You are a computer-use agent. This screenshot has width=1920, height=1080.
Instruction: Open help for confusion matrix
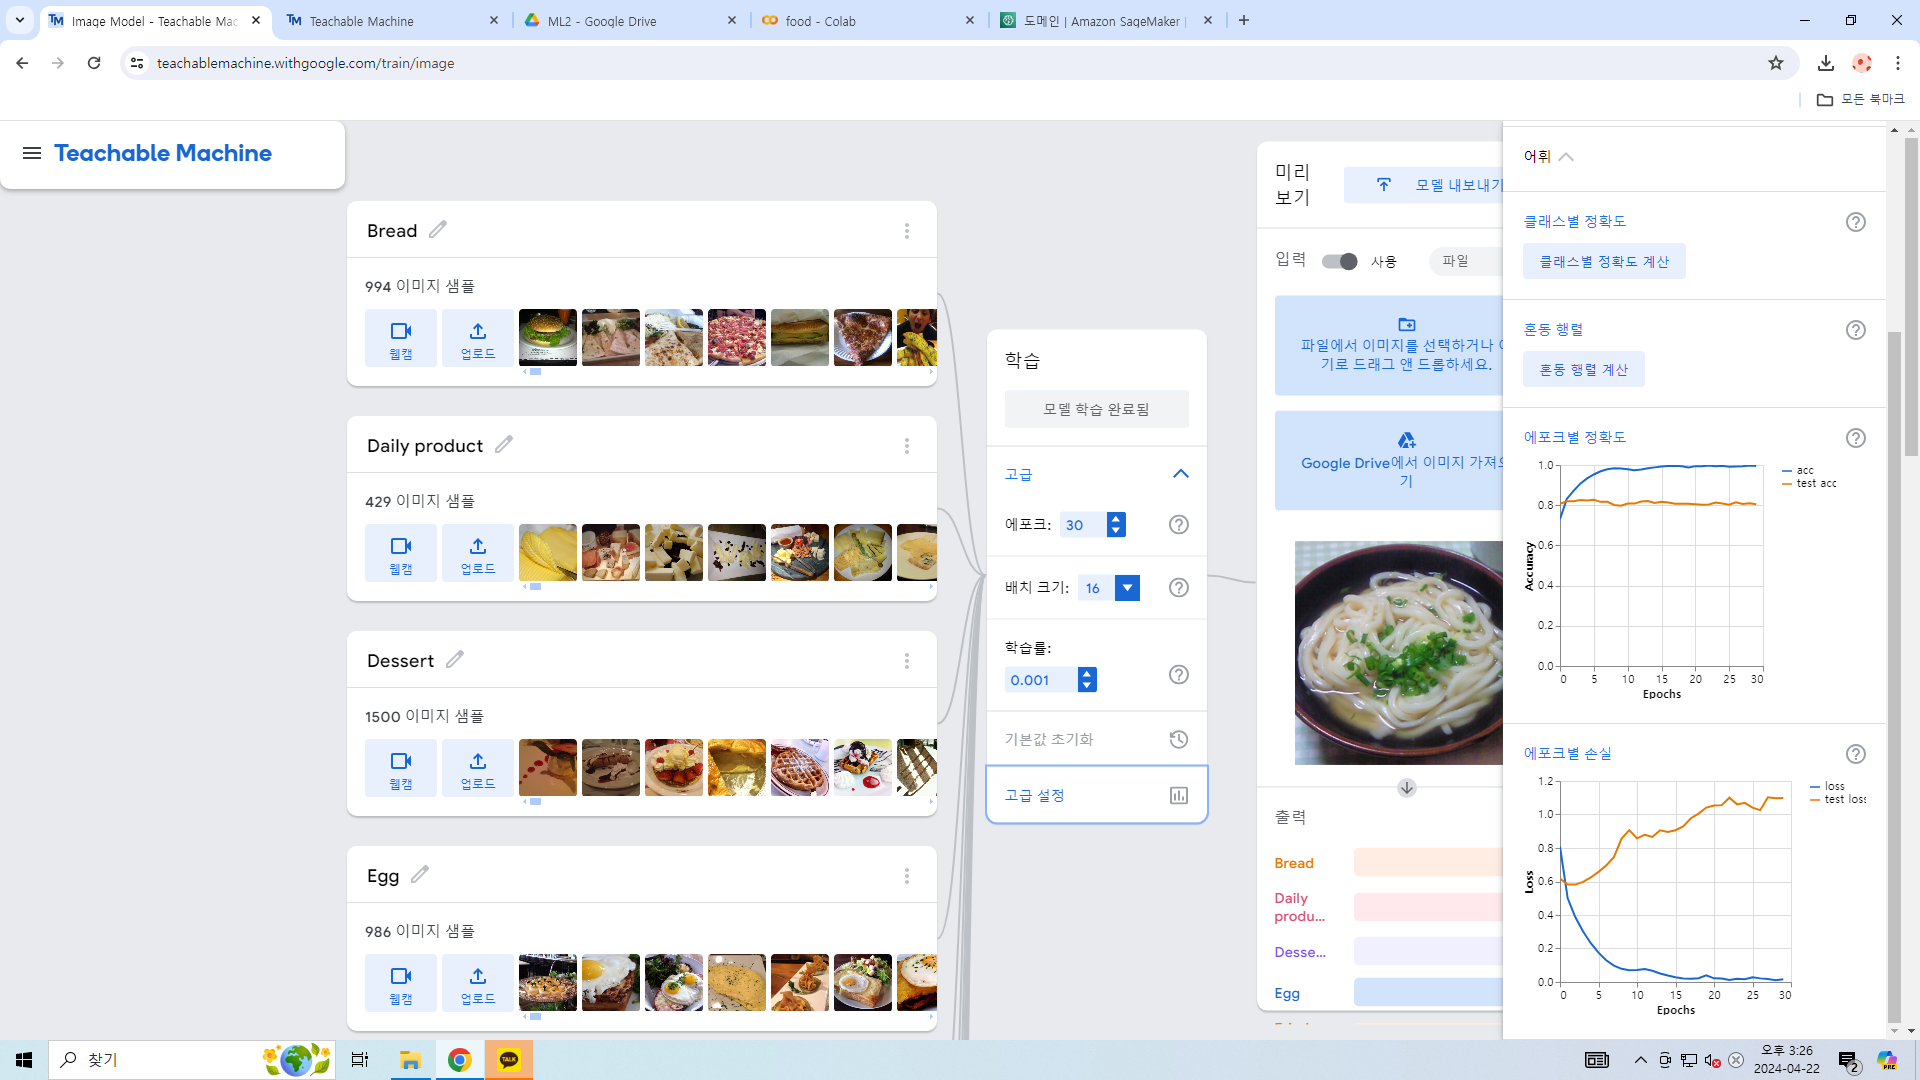(1855, 330)
